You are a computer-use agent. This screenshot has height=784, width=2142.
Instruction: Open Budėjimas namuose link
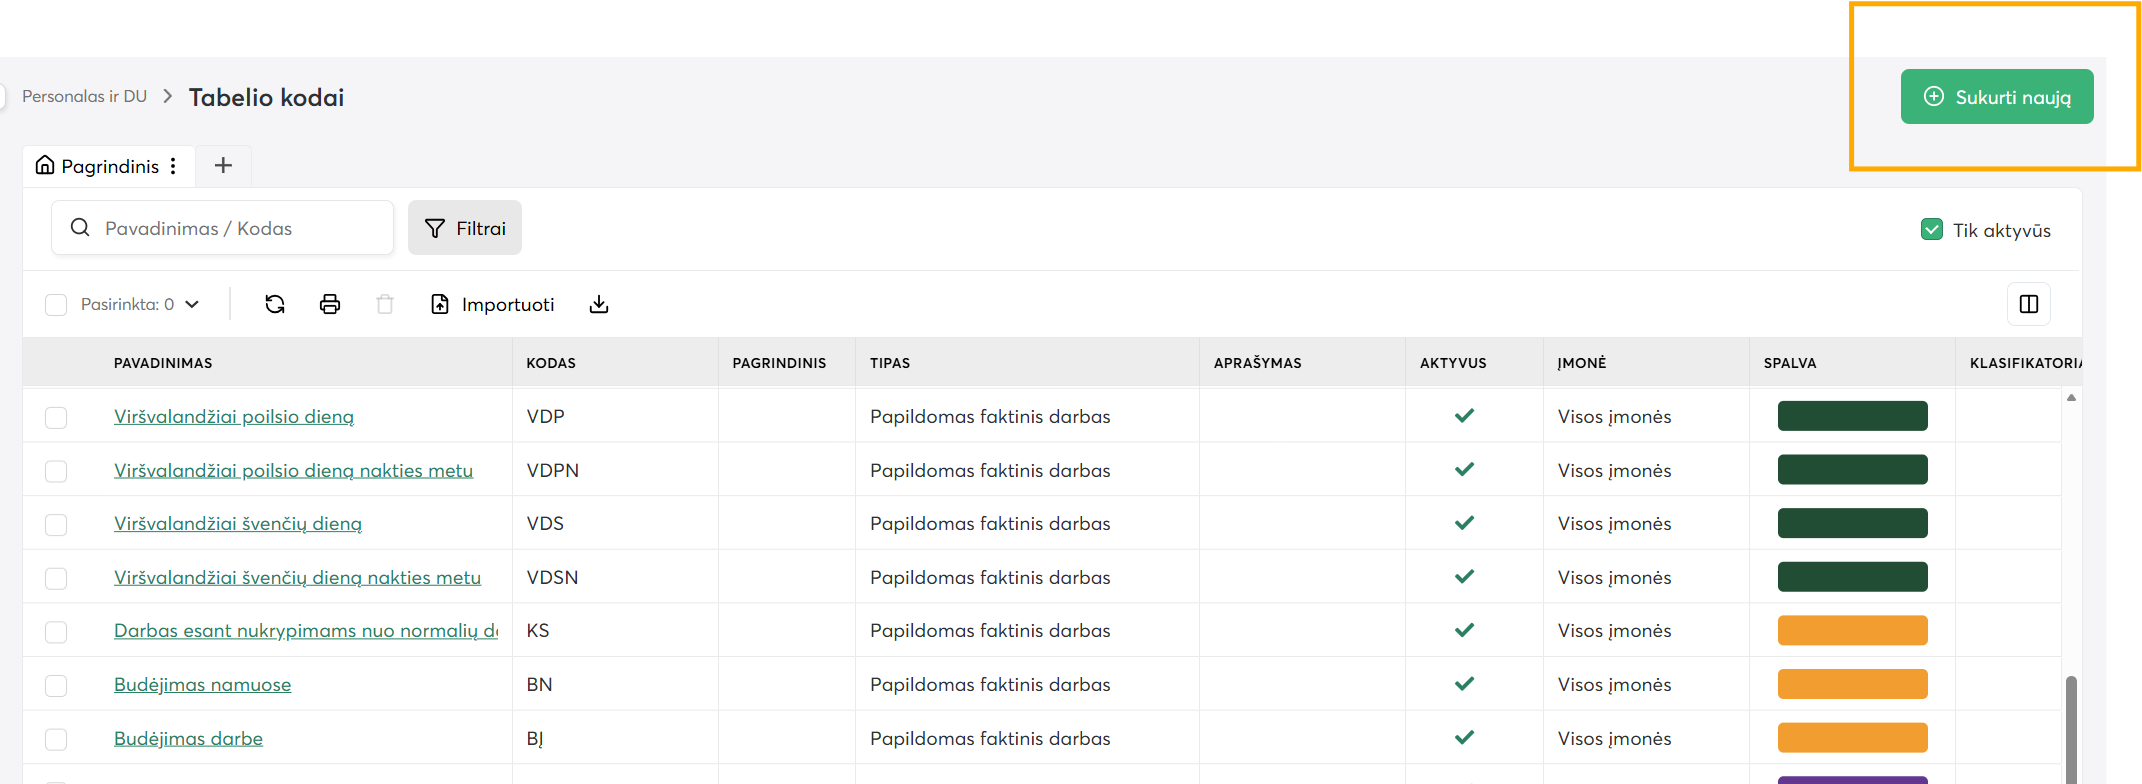click(203, 684)
